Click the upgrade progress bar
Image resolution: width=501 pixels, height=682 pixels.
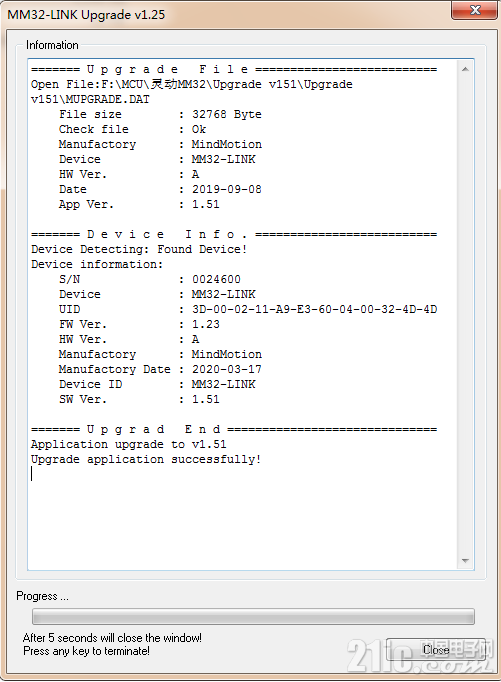tap(253, 616)
